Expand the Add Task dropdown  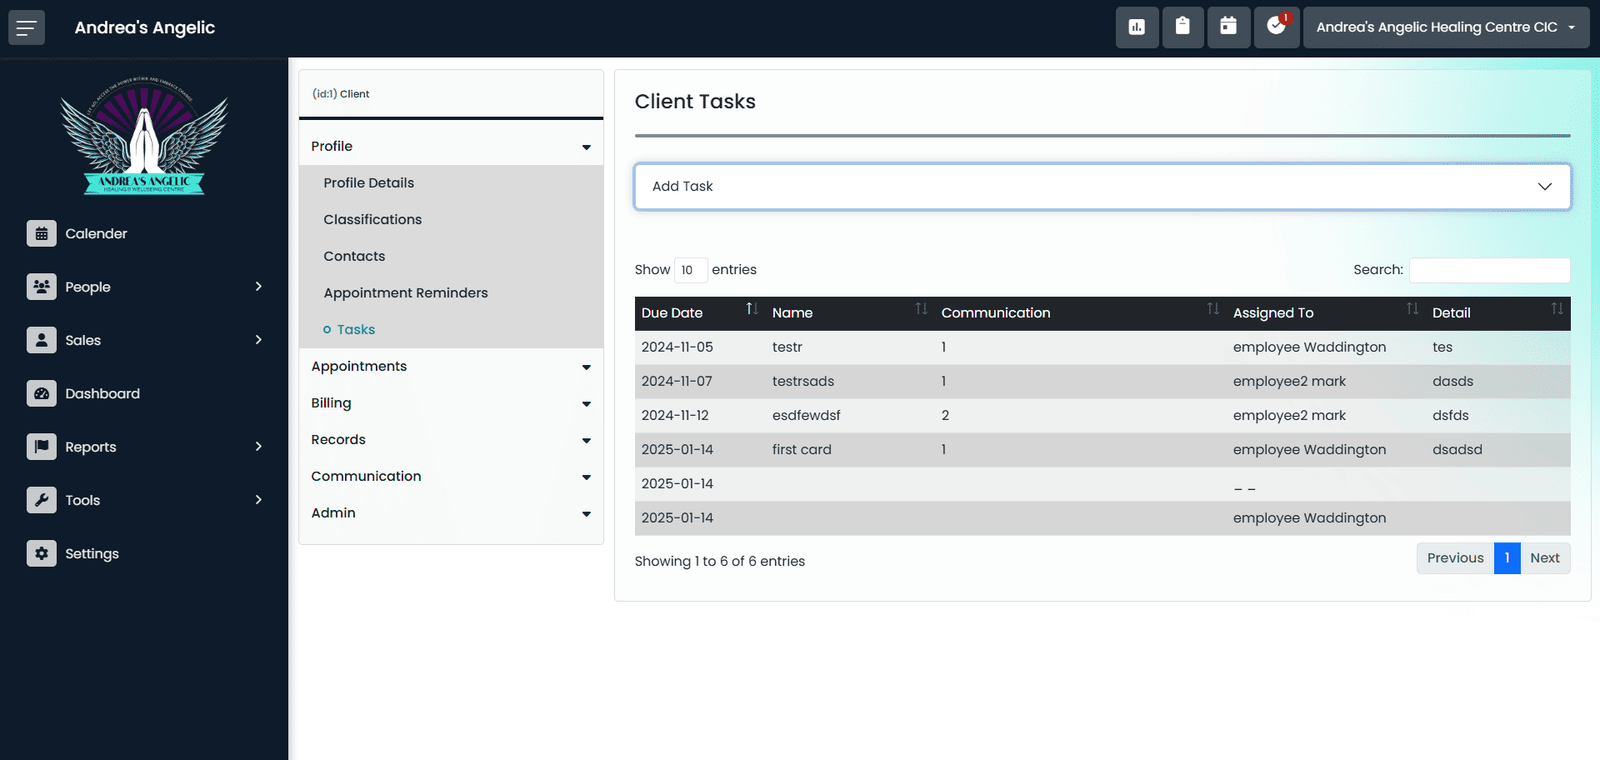[1102, 186]
